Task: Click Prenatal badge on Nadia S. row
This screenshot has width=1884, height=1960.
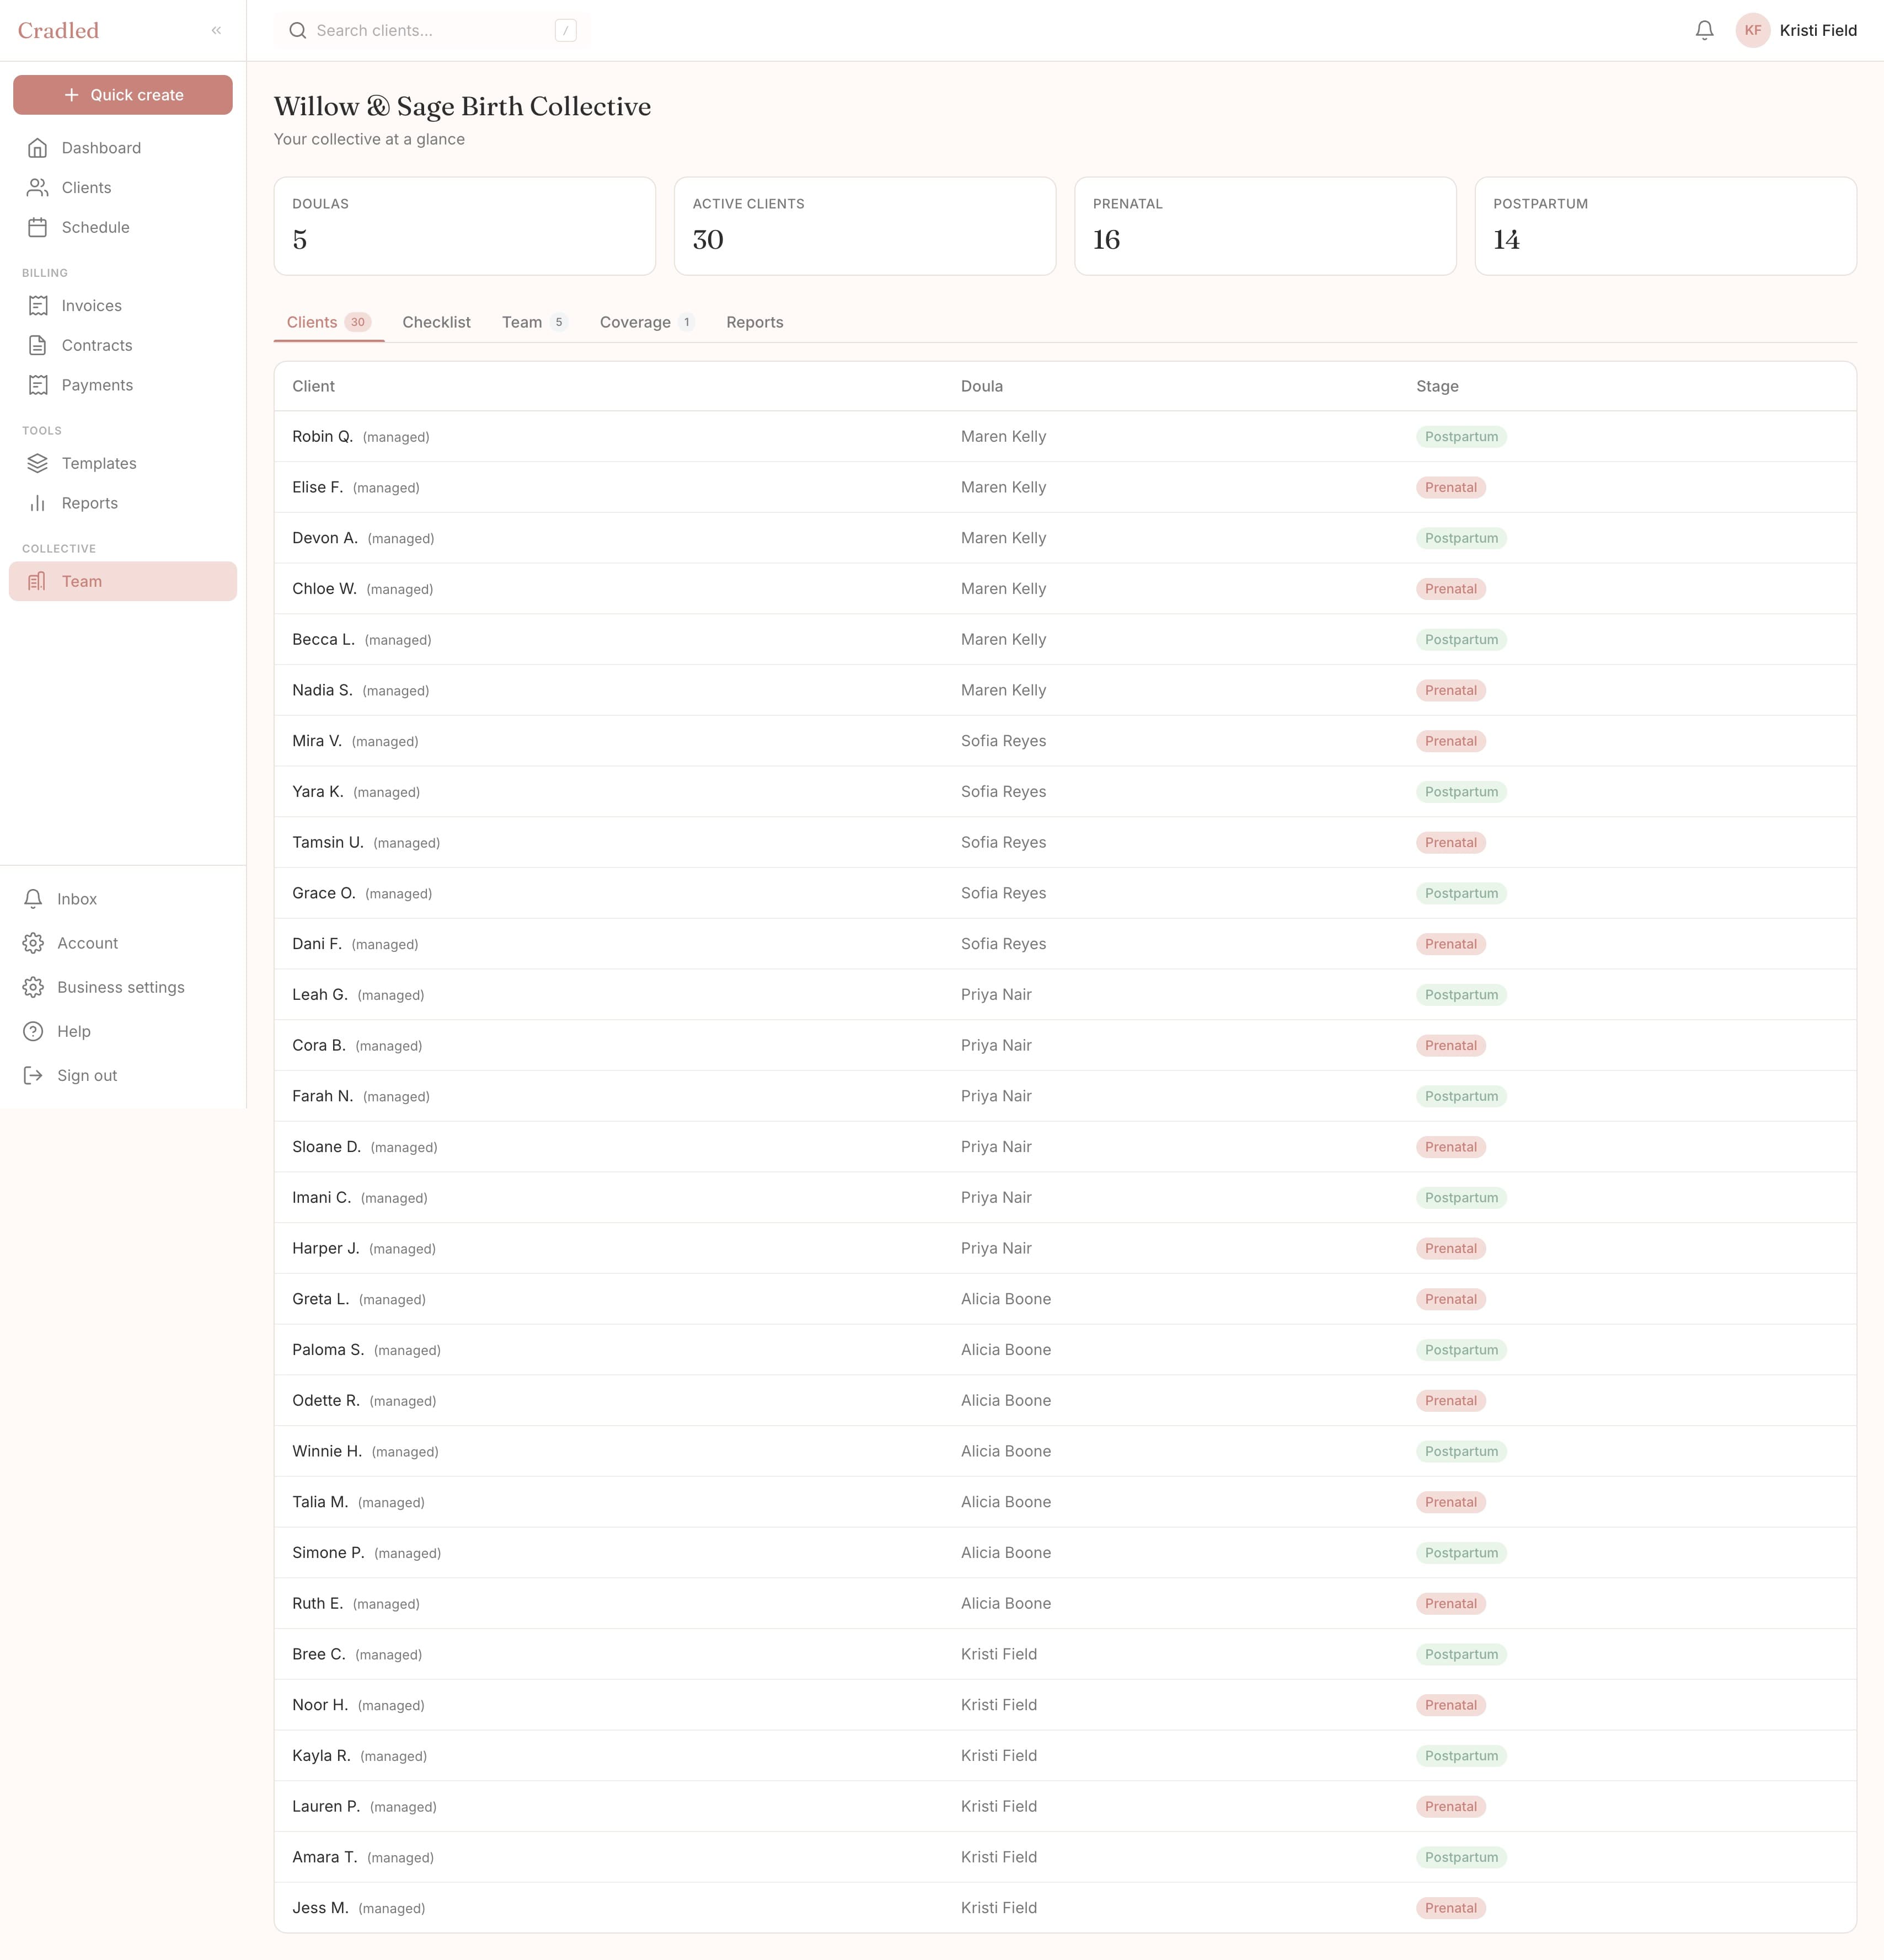Action: tap(1451, 691)
